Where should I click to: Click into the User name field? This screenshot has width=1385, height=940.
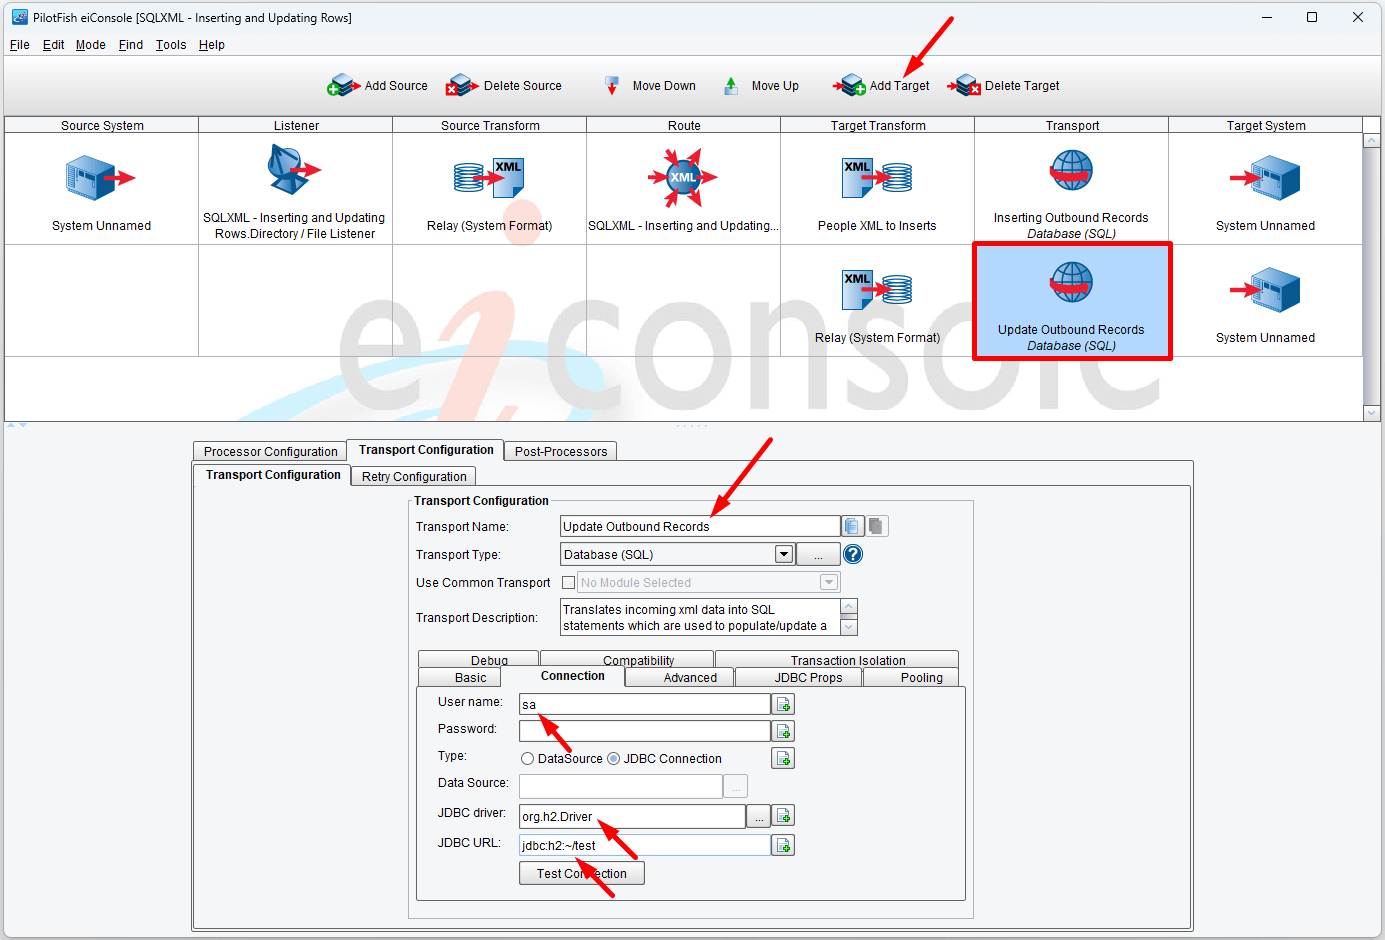645,704
